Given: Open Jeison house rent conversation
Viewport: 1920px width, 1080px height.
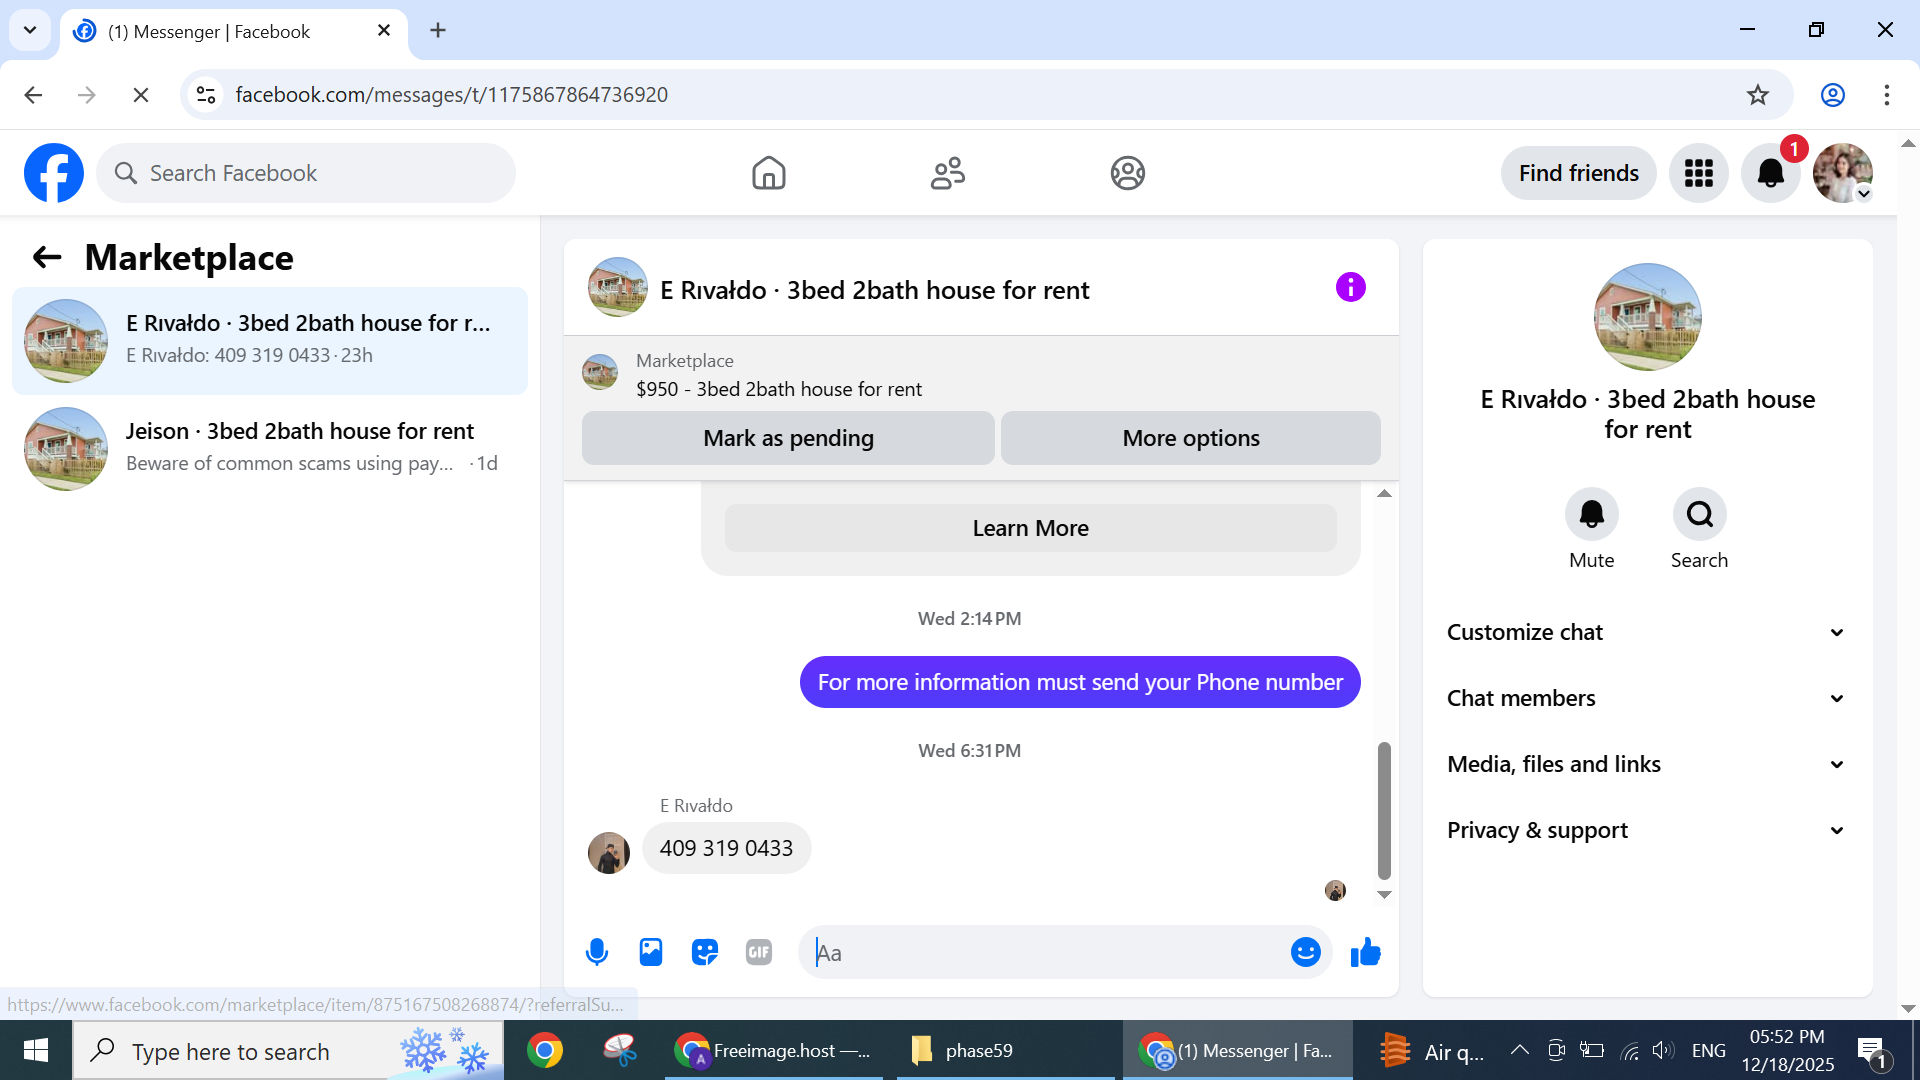Looking at the screenshot, I should (x=270, y=449).
